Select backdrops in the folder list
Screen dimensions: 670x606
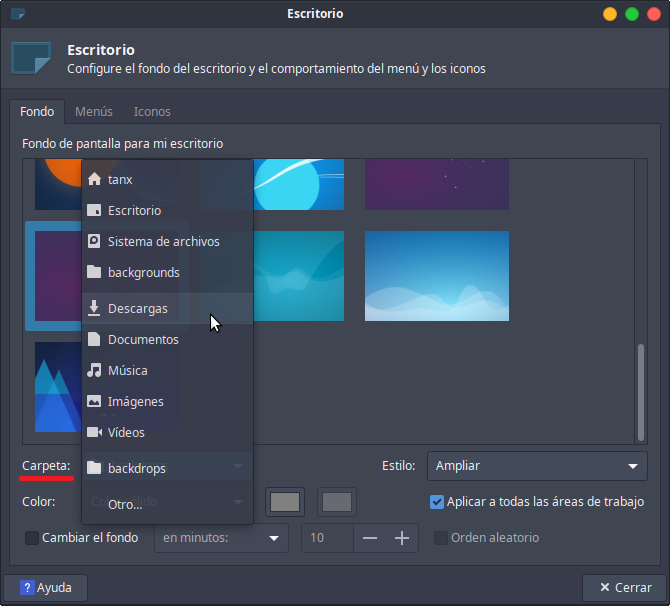pos(137,468)
